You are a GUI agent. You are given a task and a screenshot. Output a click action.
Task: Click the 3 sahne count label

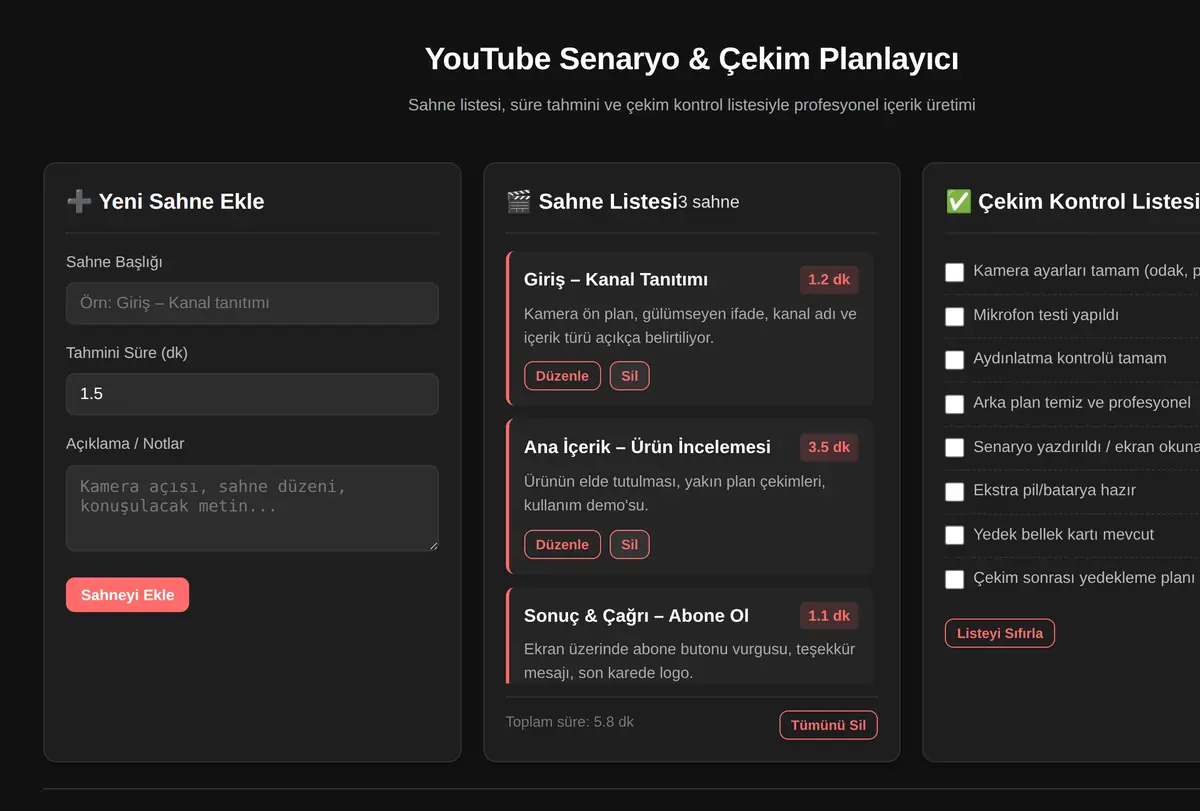coord(709,202)
